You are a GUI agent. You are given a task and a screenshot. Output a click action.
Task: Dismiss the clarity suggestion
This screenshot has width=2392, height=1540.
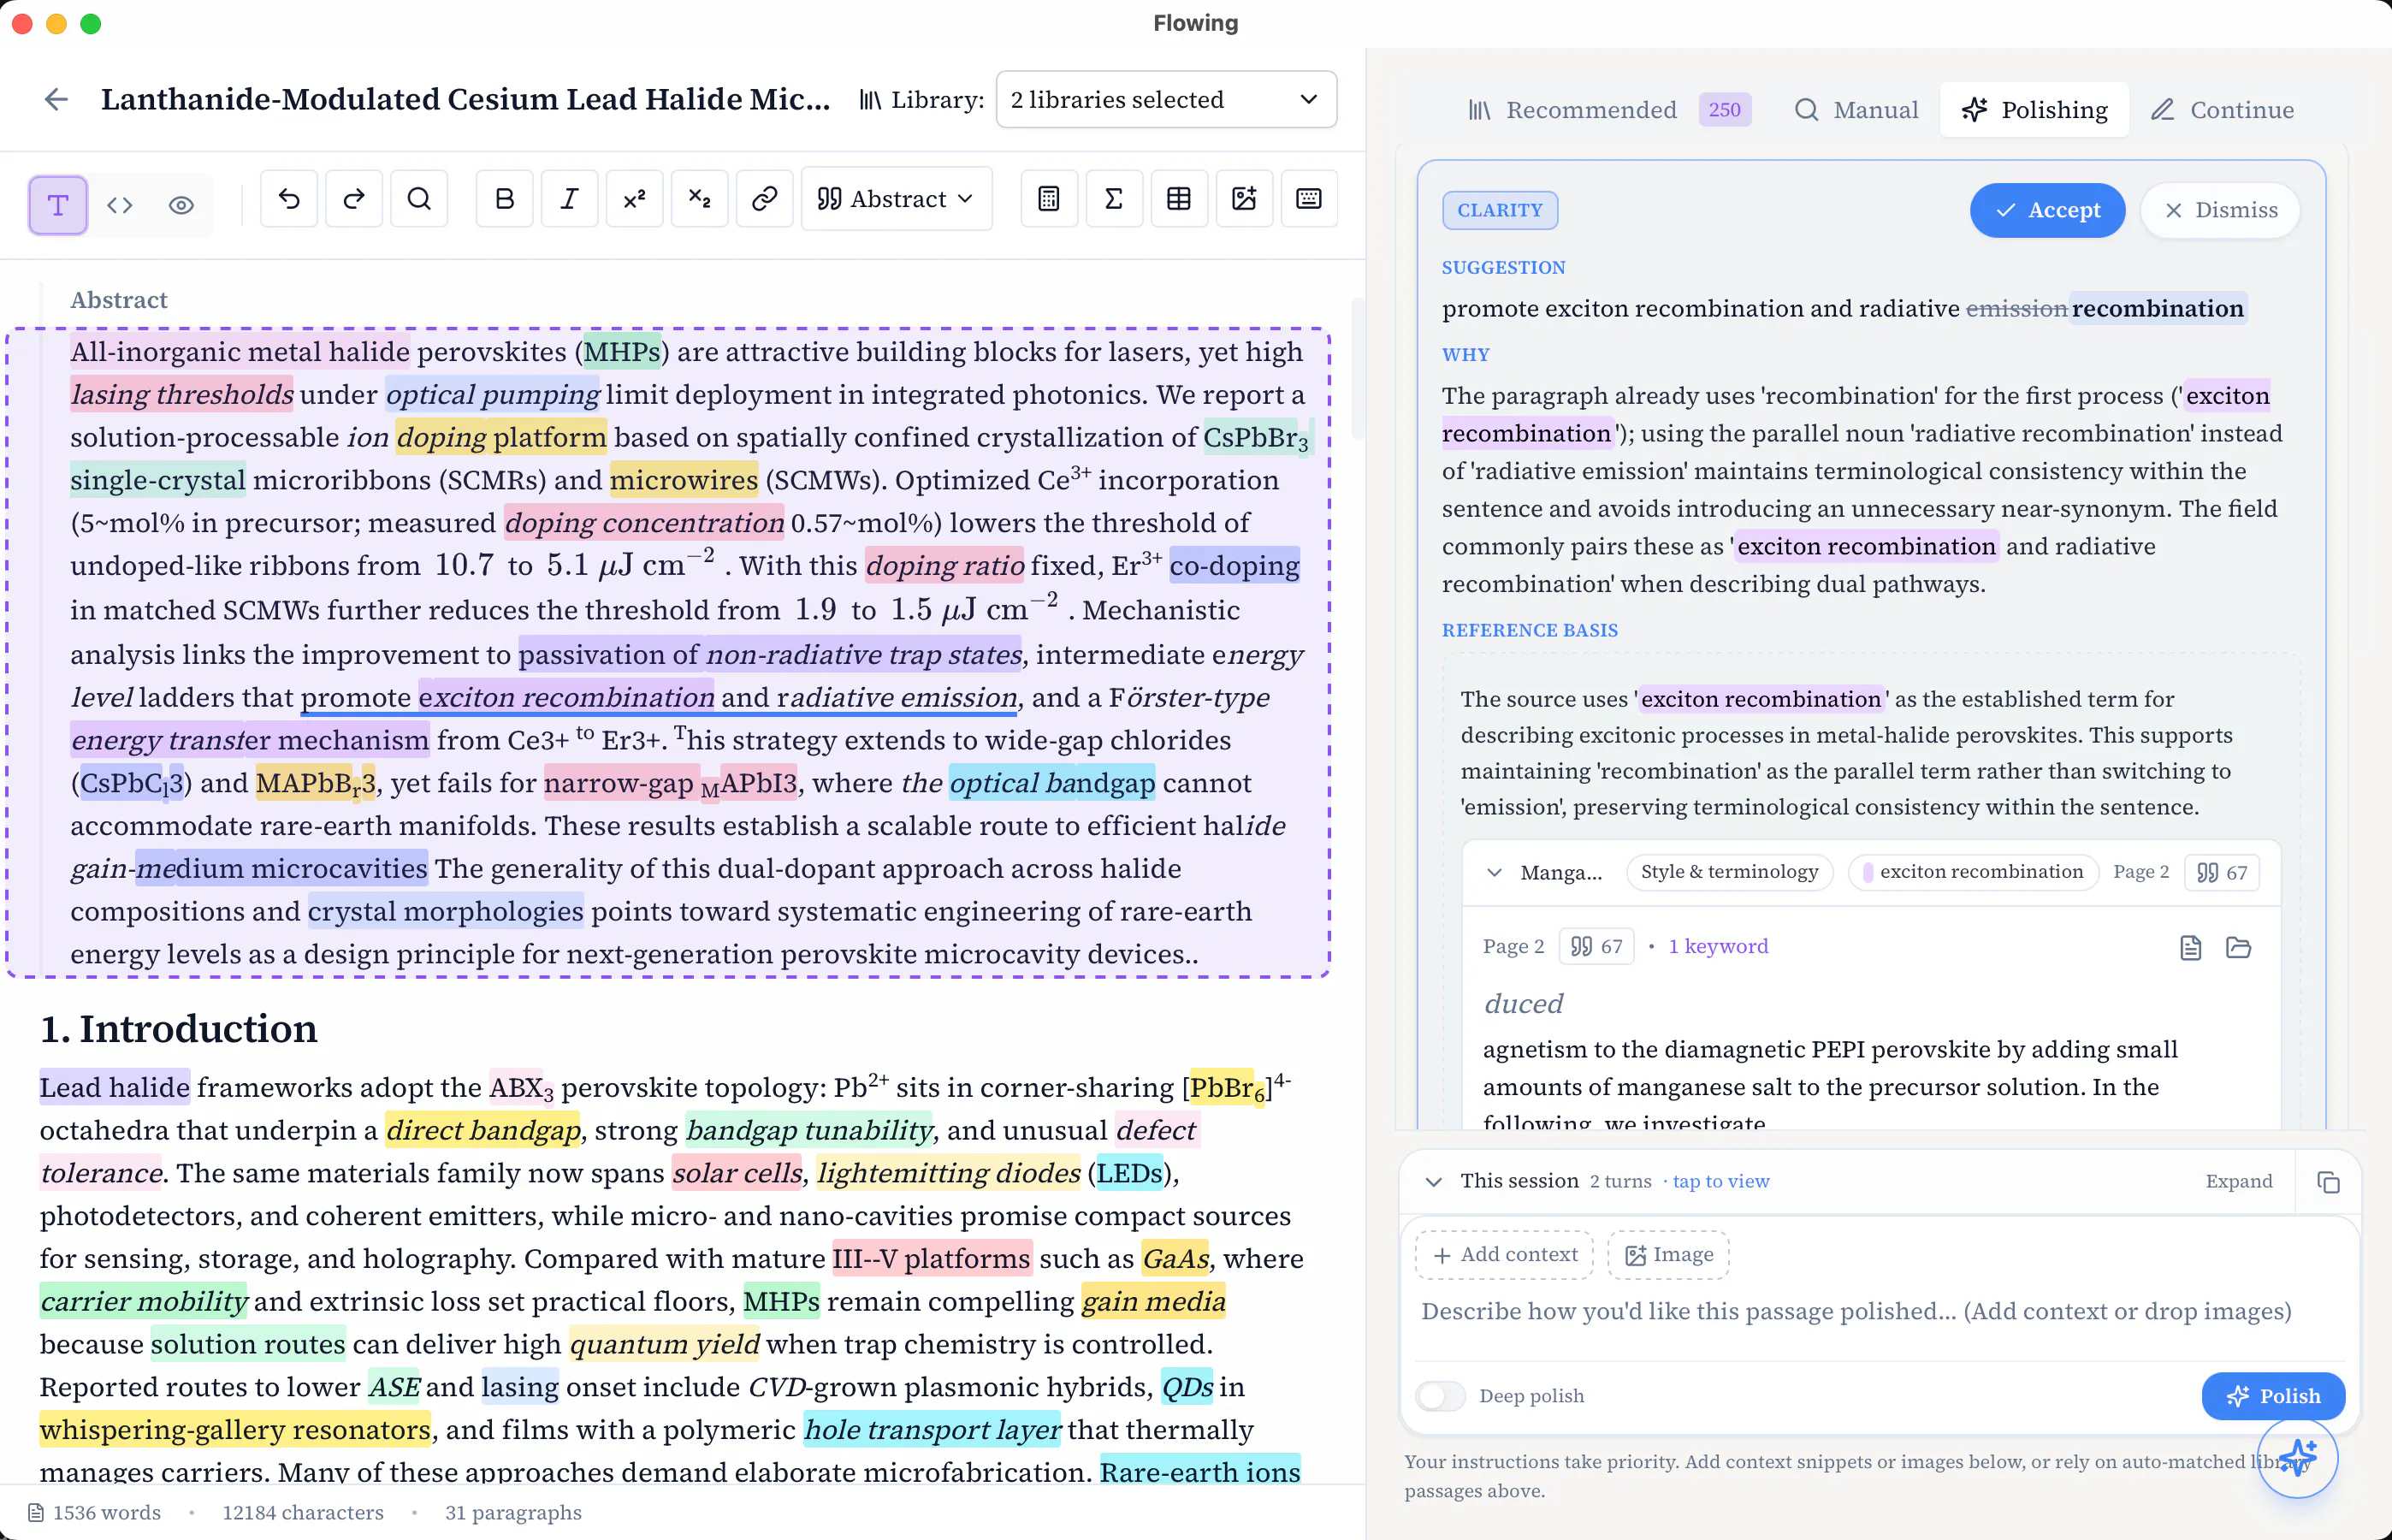click(2220, 210)
